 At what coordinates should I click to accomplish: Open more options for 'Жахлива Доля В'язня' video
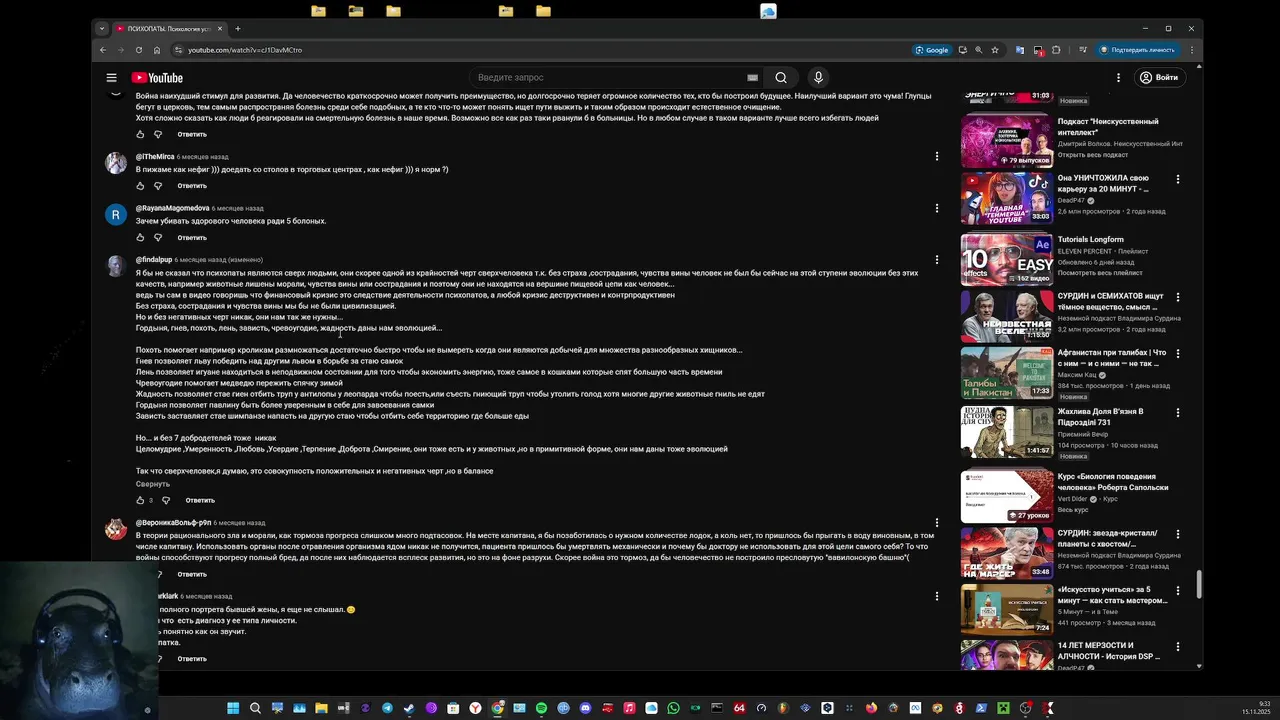(x=1177, y=412)
